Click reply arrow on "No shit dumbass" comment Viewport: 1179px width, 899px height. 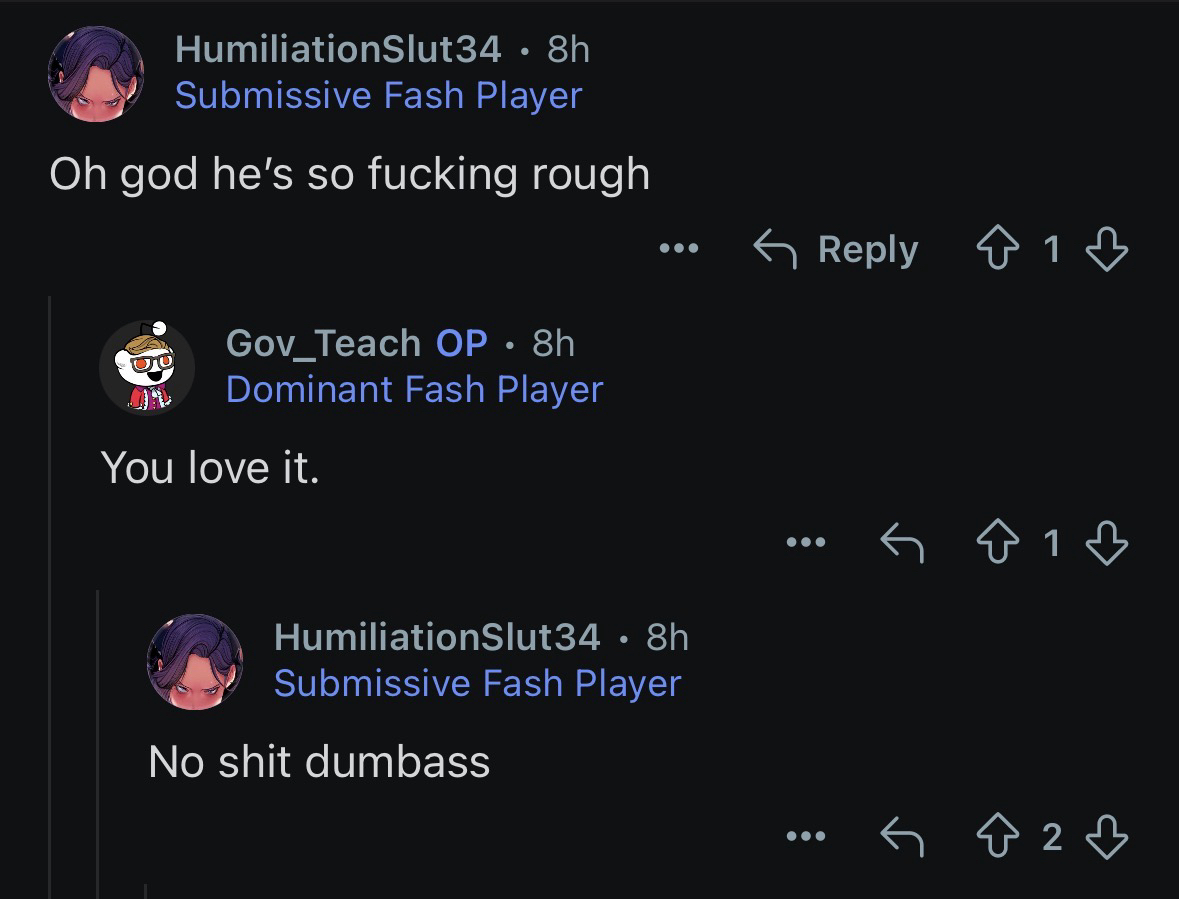pos(900,836)
